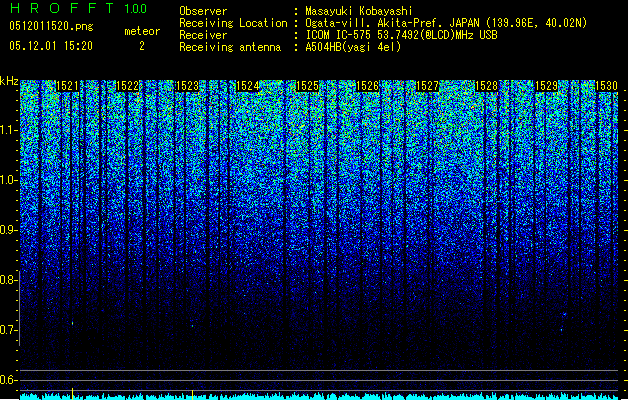This screenshot has height=400, width=629.
Task: Click the 0.7 kHz axis label
Action: (8, 330)
